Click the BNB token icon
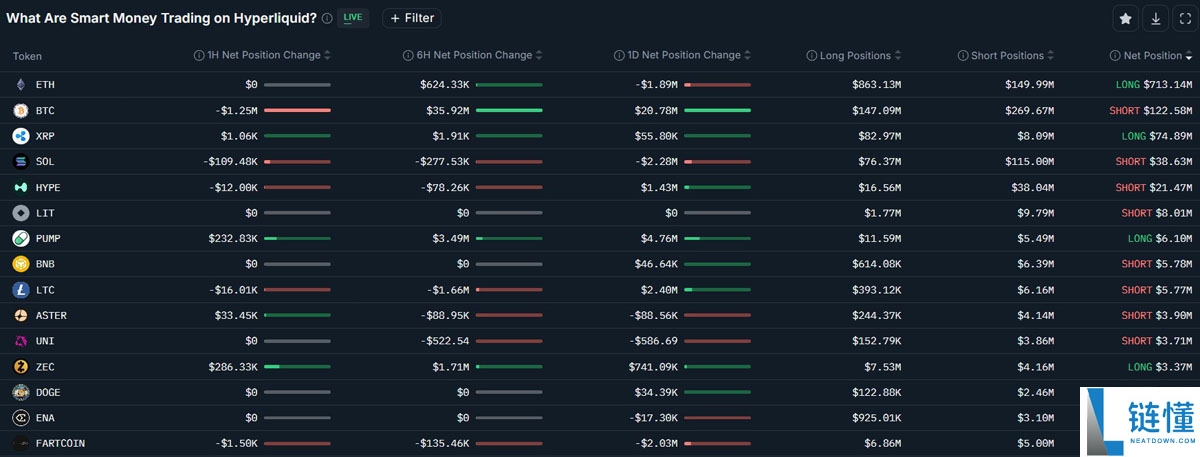 point(20,264)
